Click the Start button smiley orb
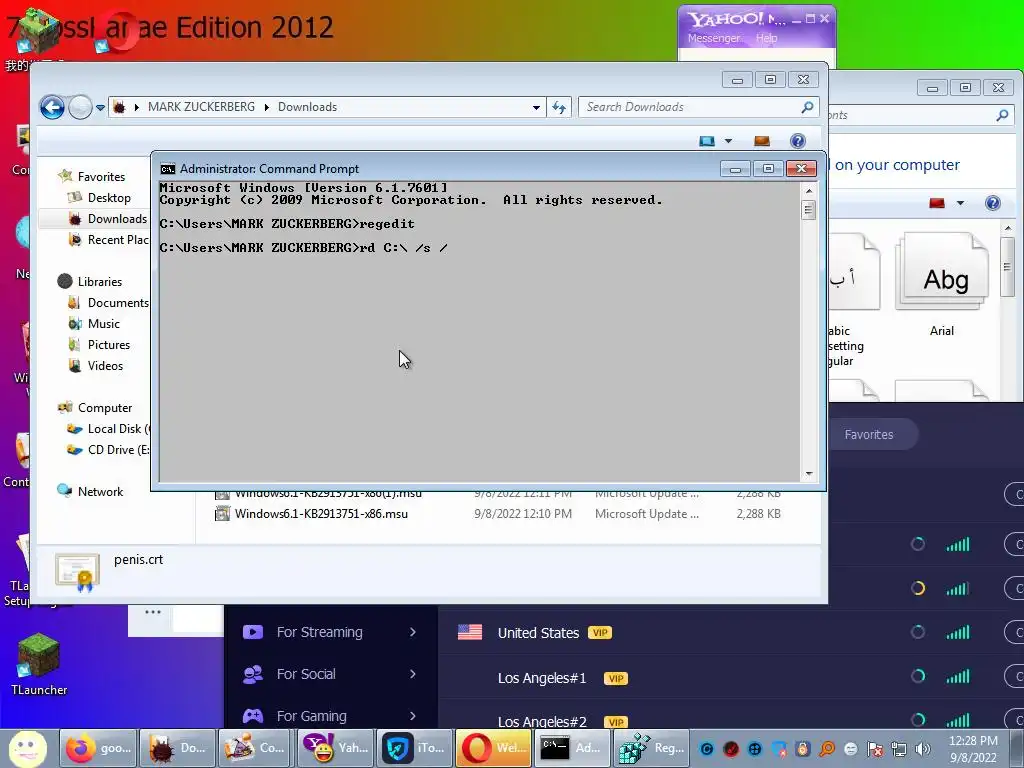 coord(27,749)
